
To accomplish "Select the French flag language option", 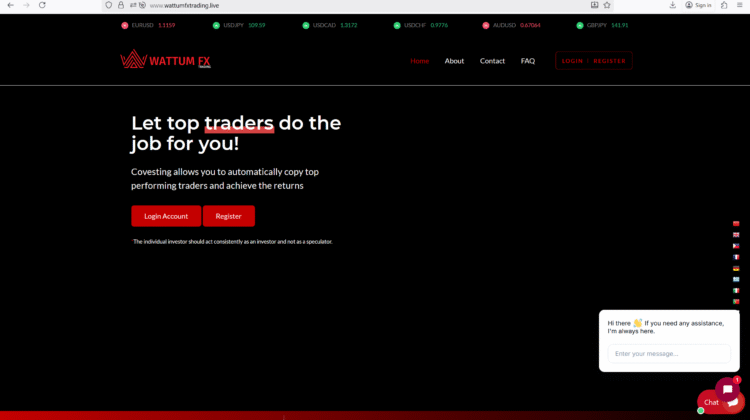I will tap(736, 257).
